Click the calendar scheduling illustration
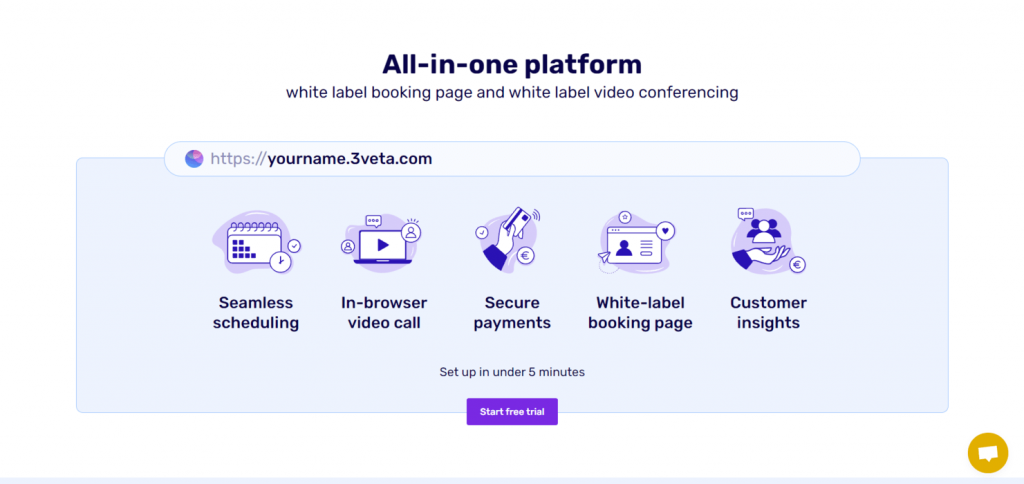 257,242
